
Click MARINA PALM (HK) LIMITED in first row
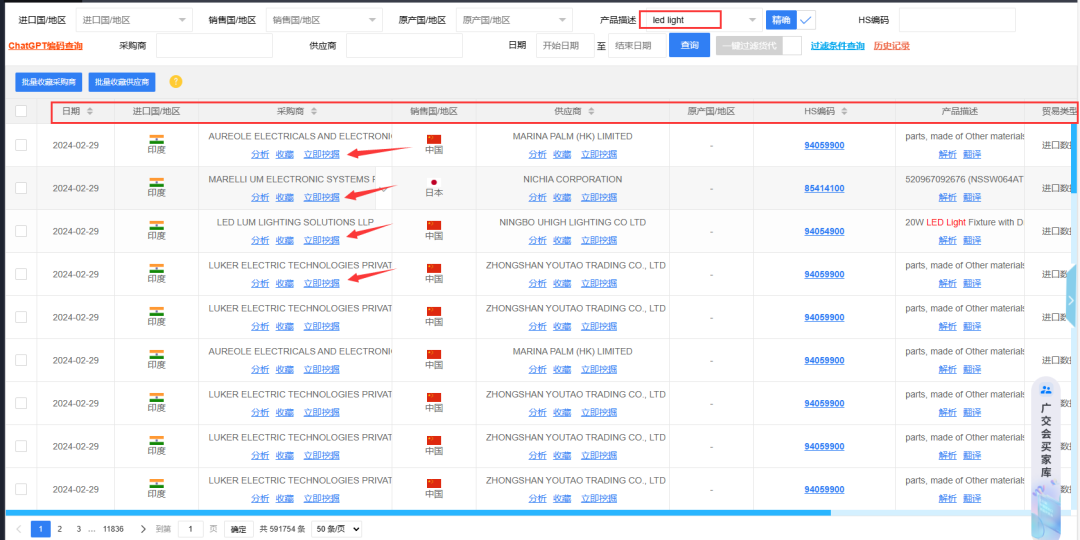pyautogui.click(x=572, y=136)
